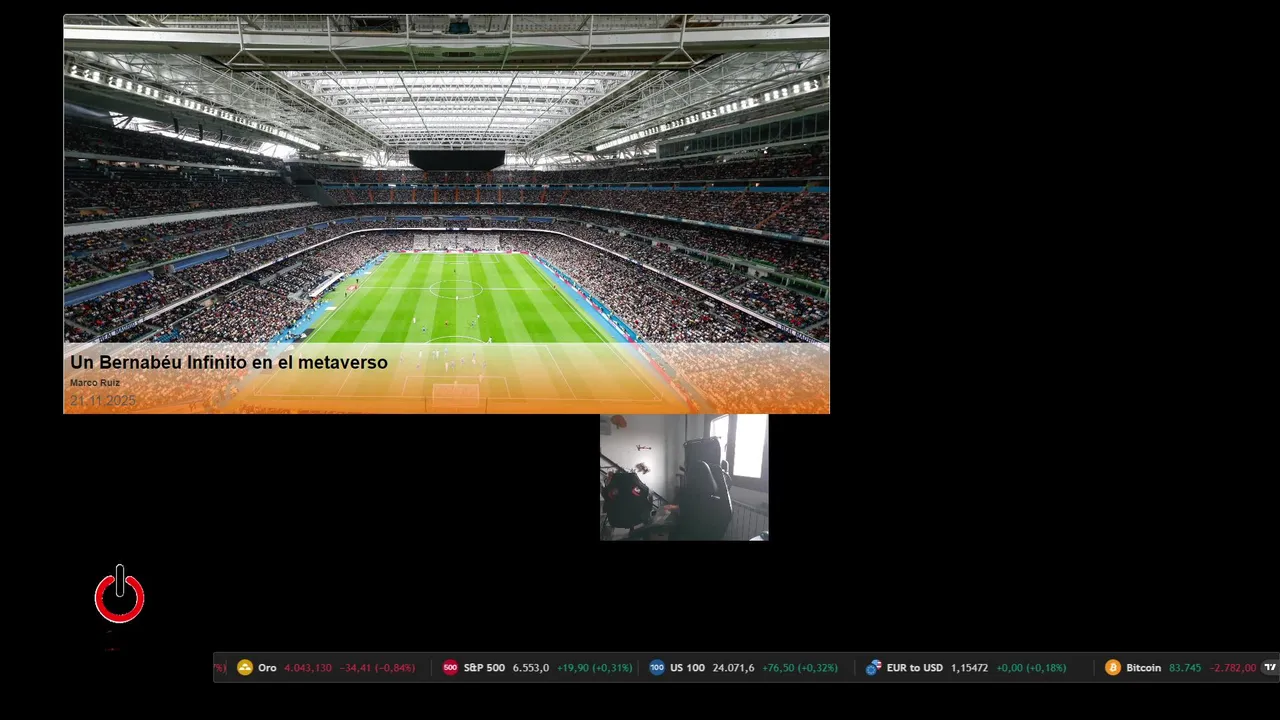Click the Bitcoin change −2.782,00
This screenshot has width=1280, height=720.
pyautogui.click(x=1232, y=668)
